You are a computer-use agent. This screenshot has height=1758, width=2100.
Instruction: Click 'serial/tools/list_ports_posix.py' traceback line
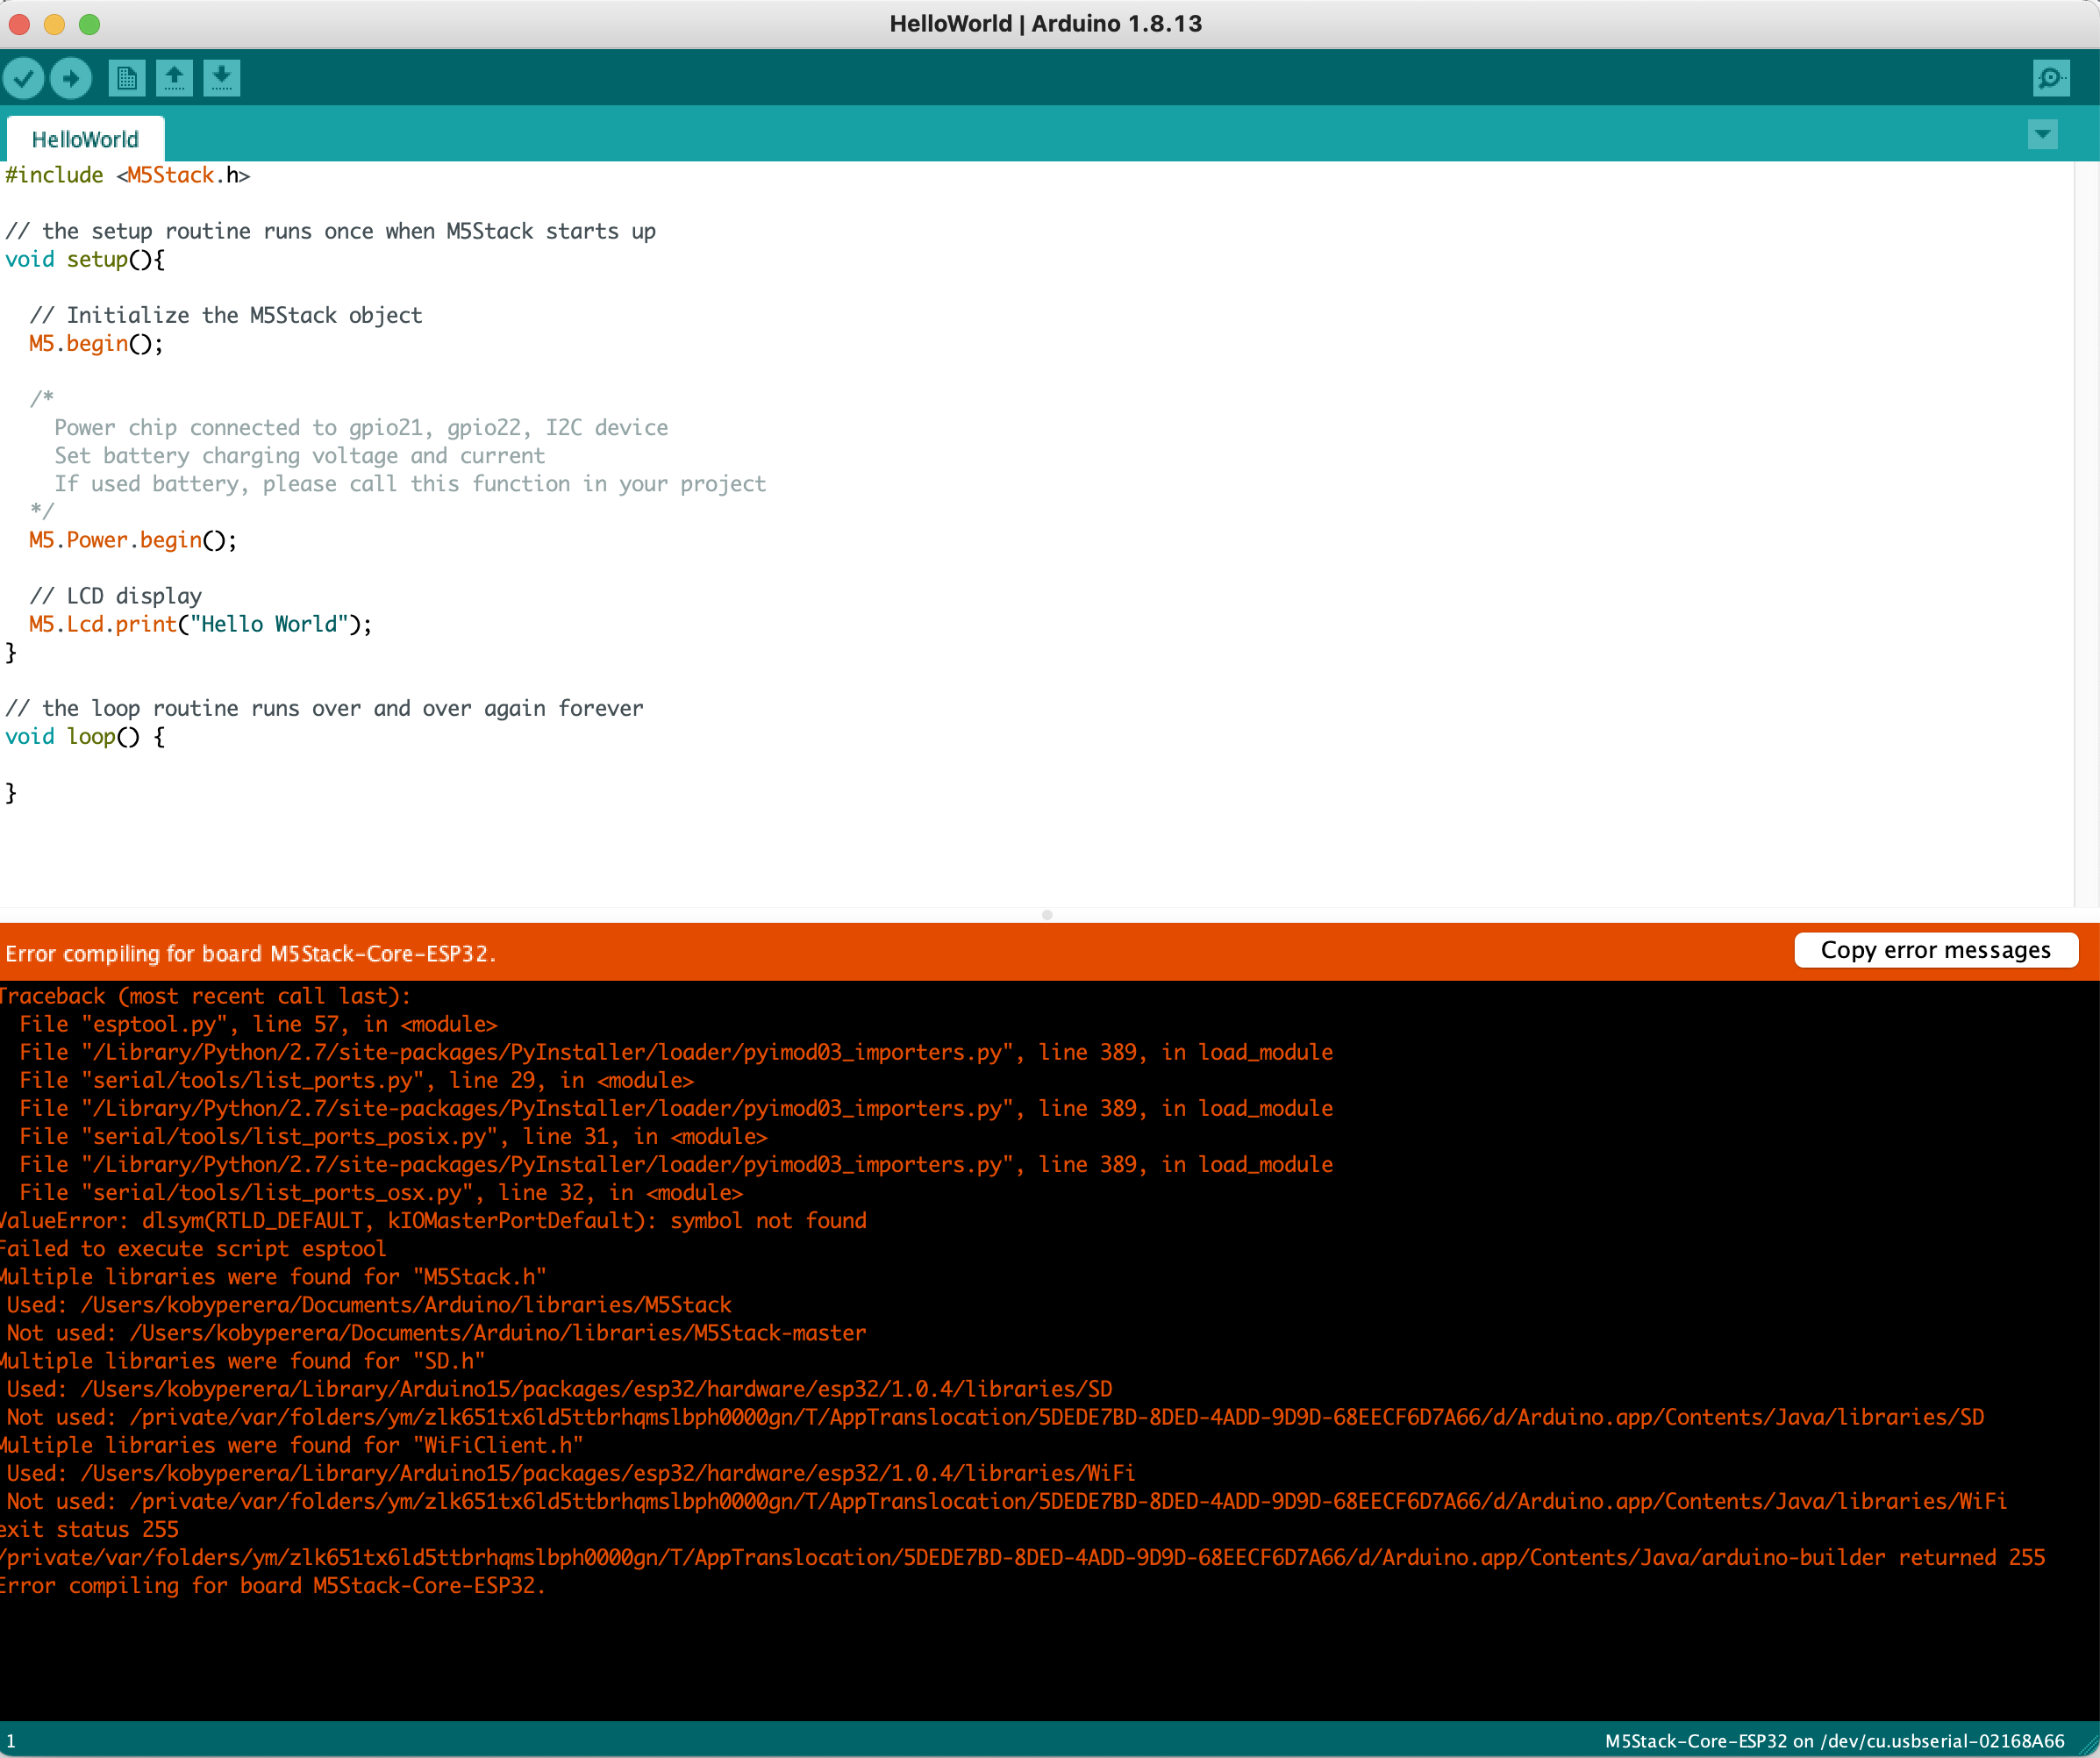393,1136
